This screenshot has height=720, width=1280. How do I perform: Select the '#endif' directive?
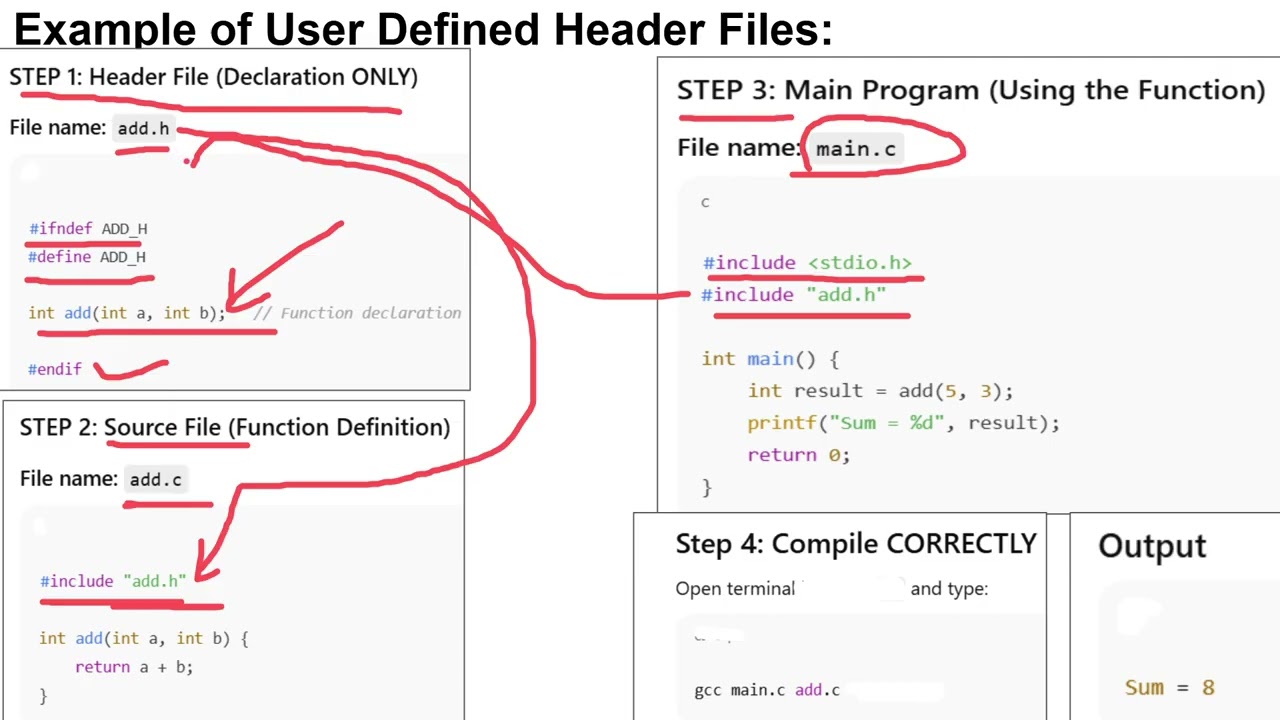55,369
